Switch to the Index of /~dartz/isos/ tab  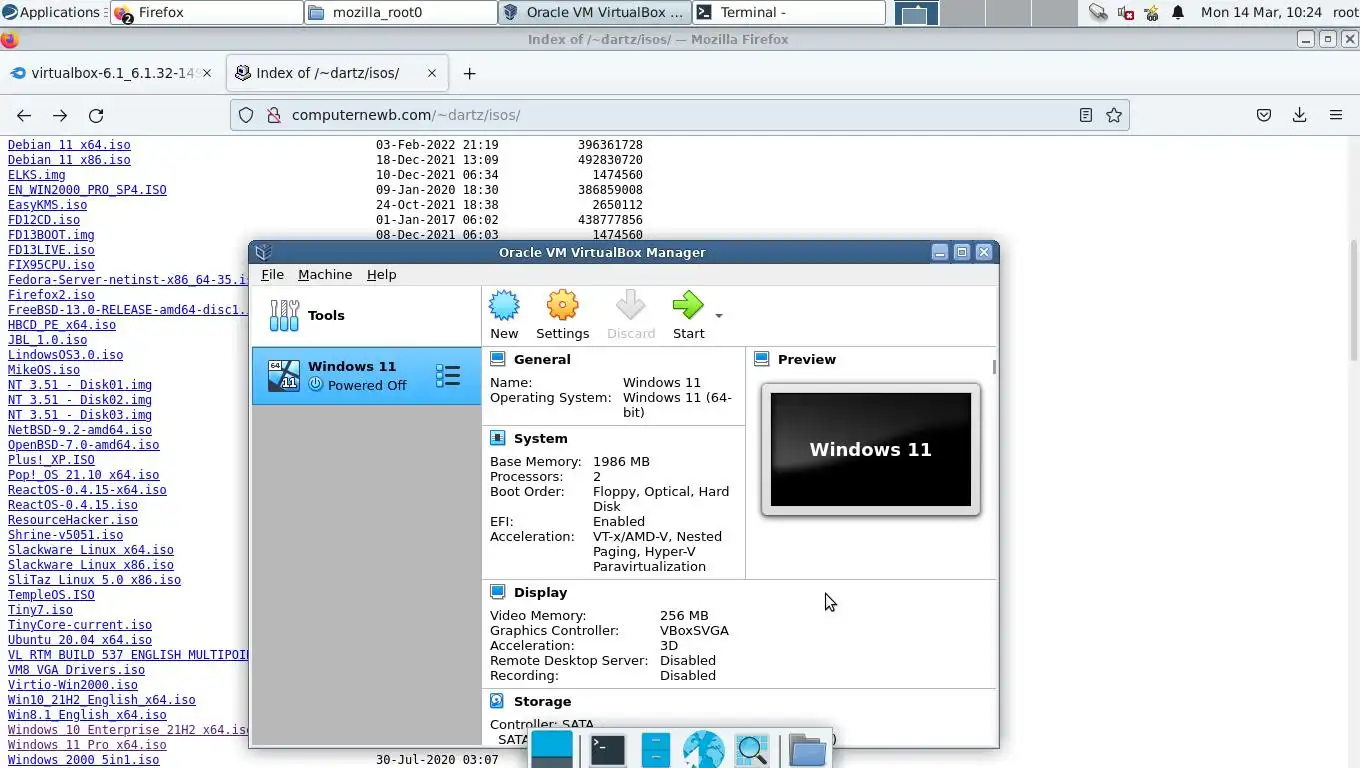[x=336, y=73]
